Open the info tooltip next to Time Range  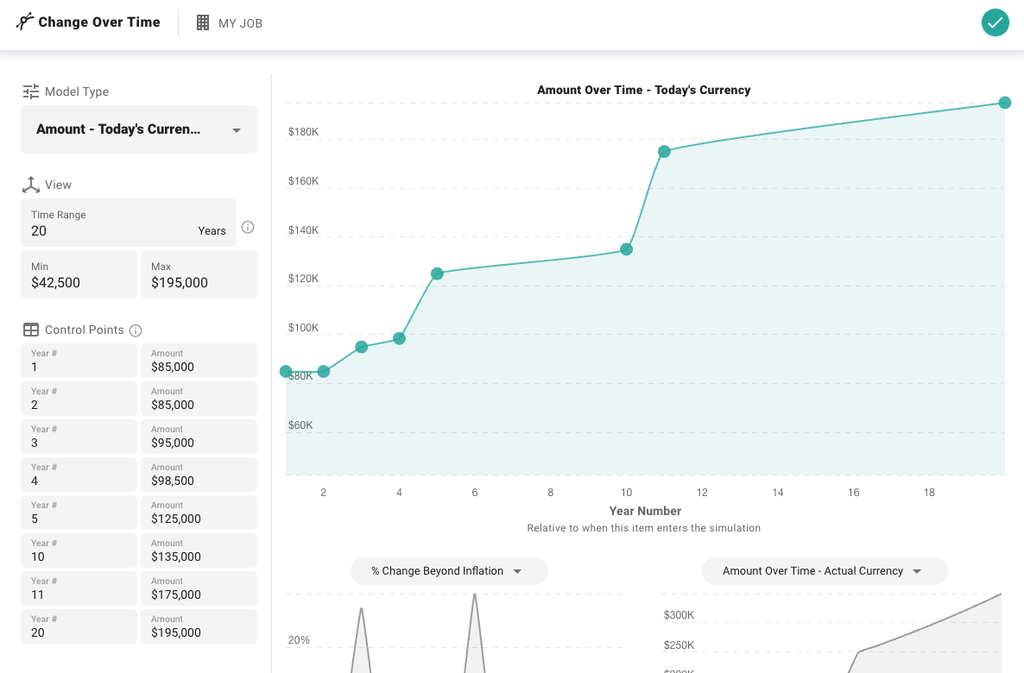click(x=247, y=227)
